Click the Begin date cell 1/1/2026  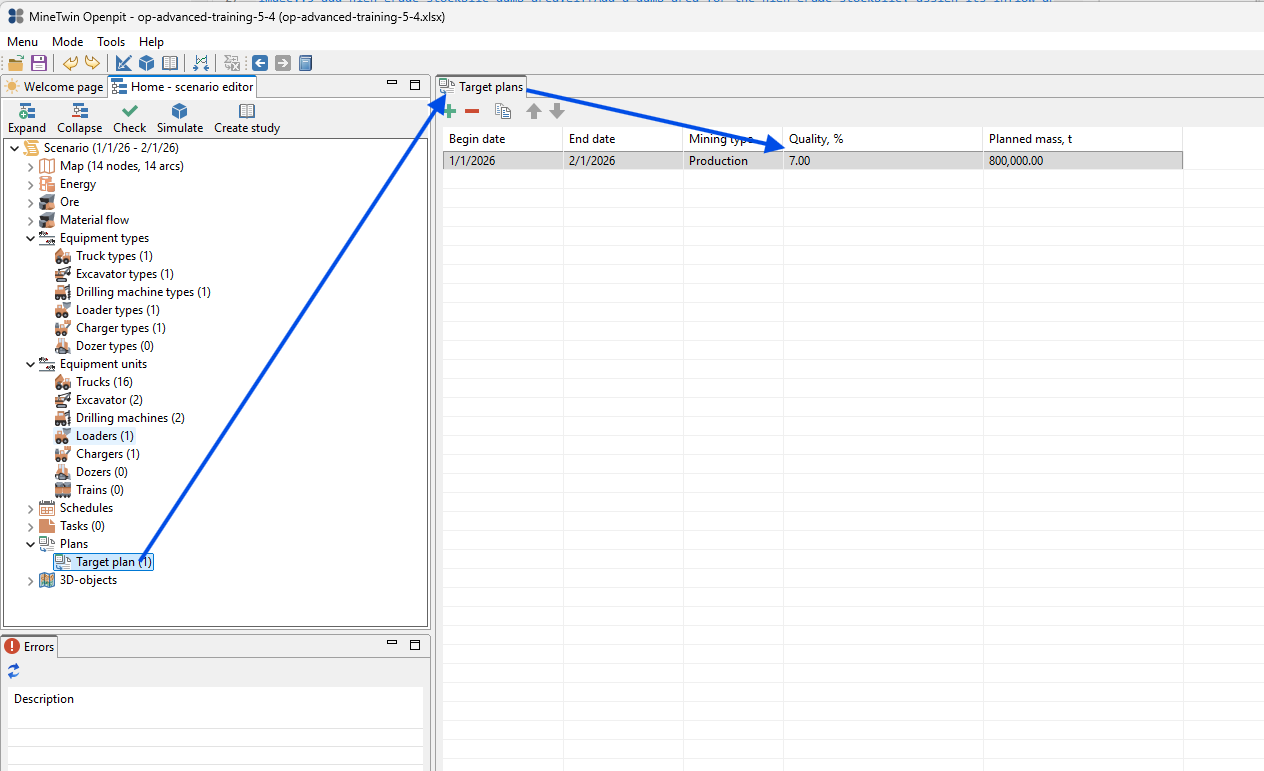pos(503,160)
